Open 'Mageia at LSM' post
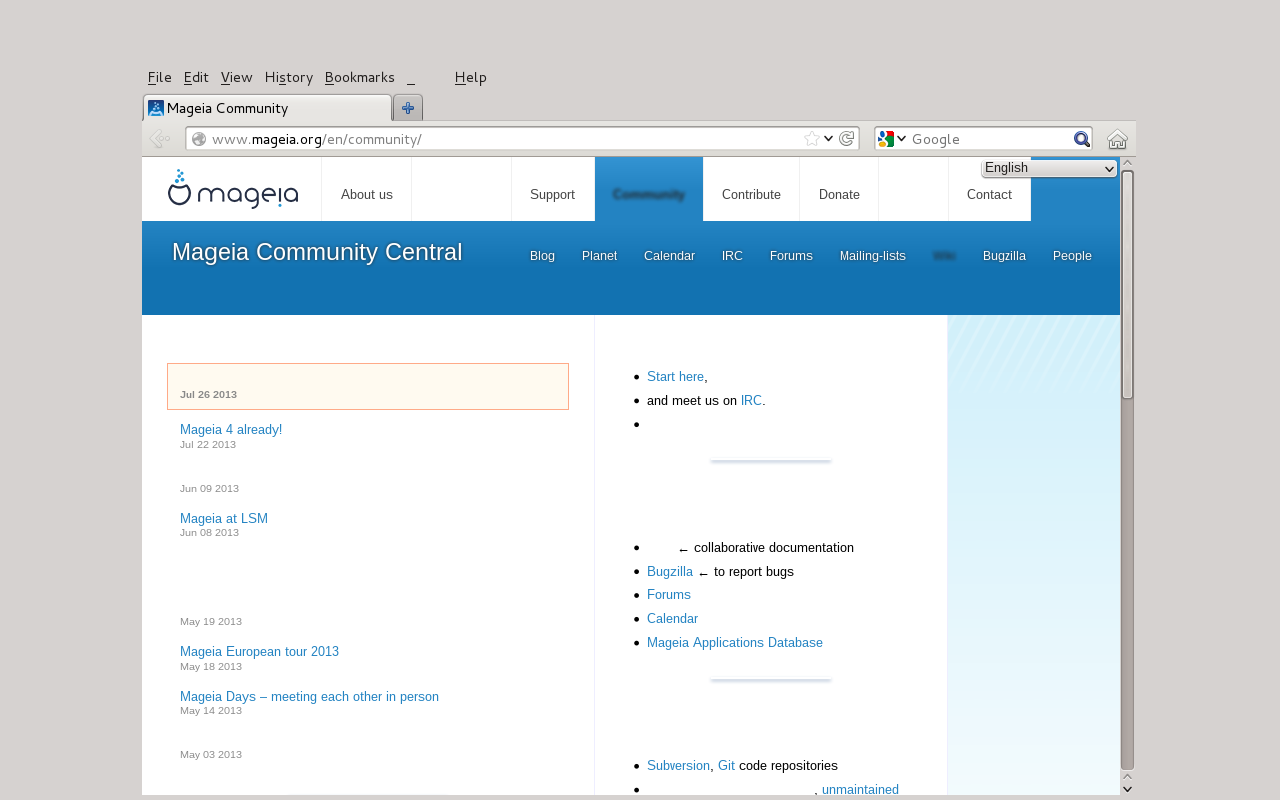The height and width of the screenshot is (800, 1280). coord(224,519)
